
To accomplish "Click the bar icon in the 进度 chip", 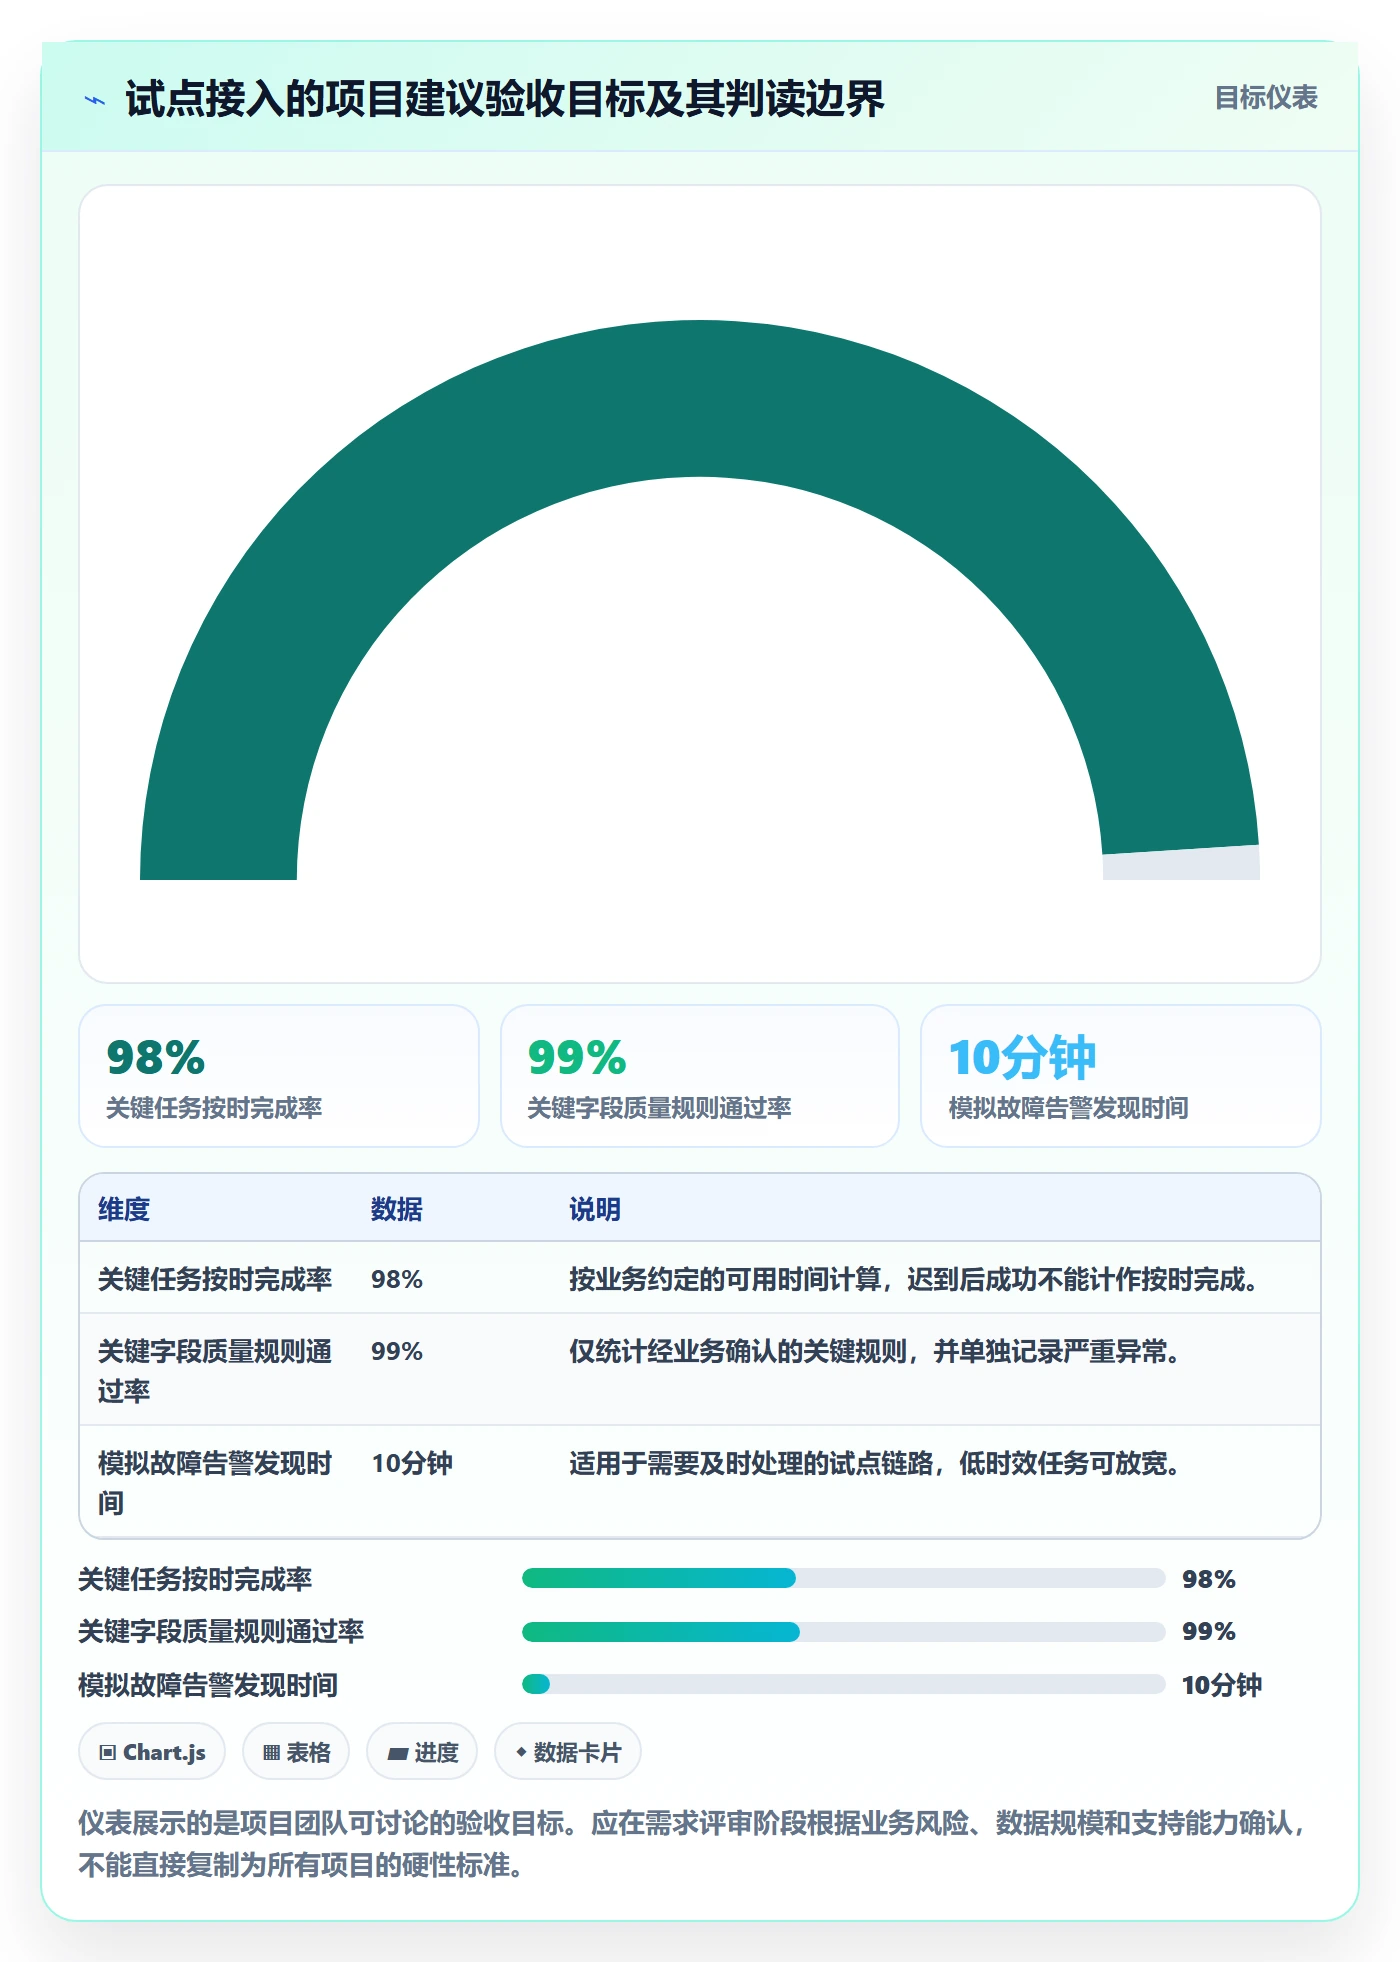I will click(x=398, y=1753).
